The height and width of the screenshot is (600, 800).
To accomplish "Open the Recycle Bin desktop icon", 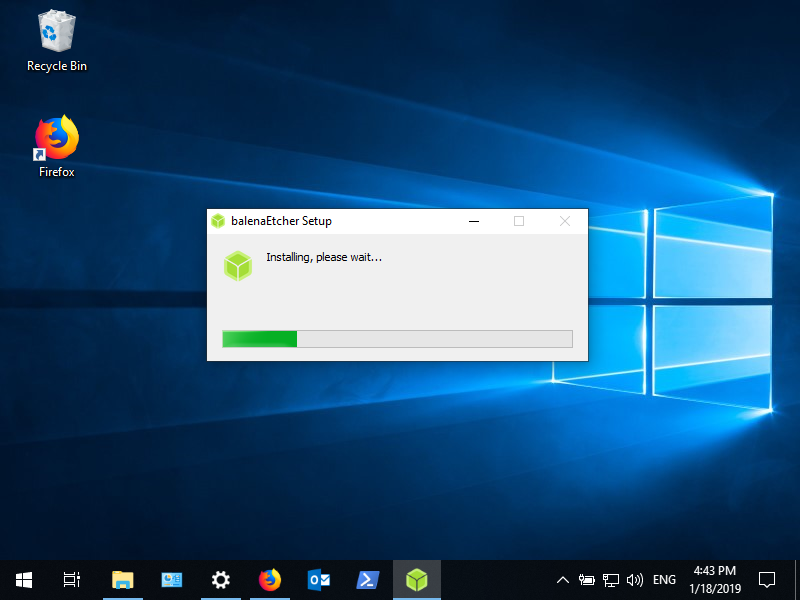I will tap(56, 41).
